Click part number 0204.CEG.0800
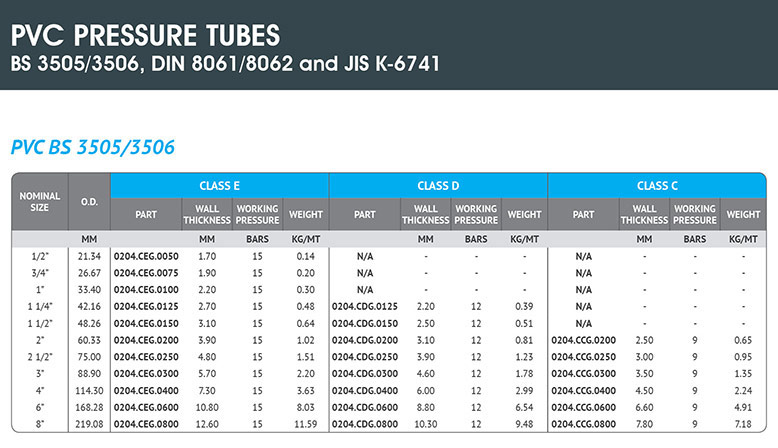 point(146,424)
